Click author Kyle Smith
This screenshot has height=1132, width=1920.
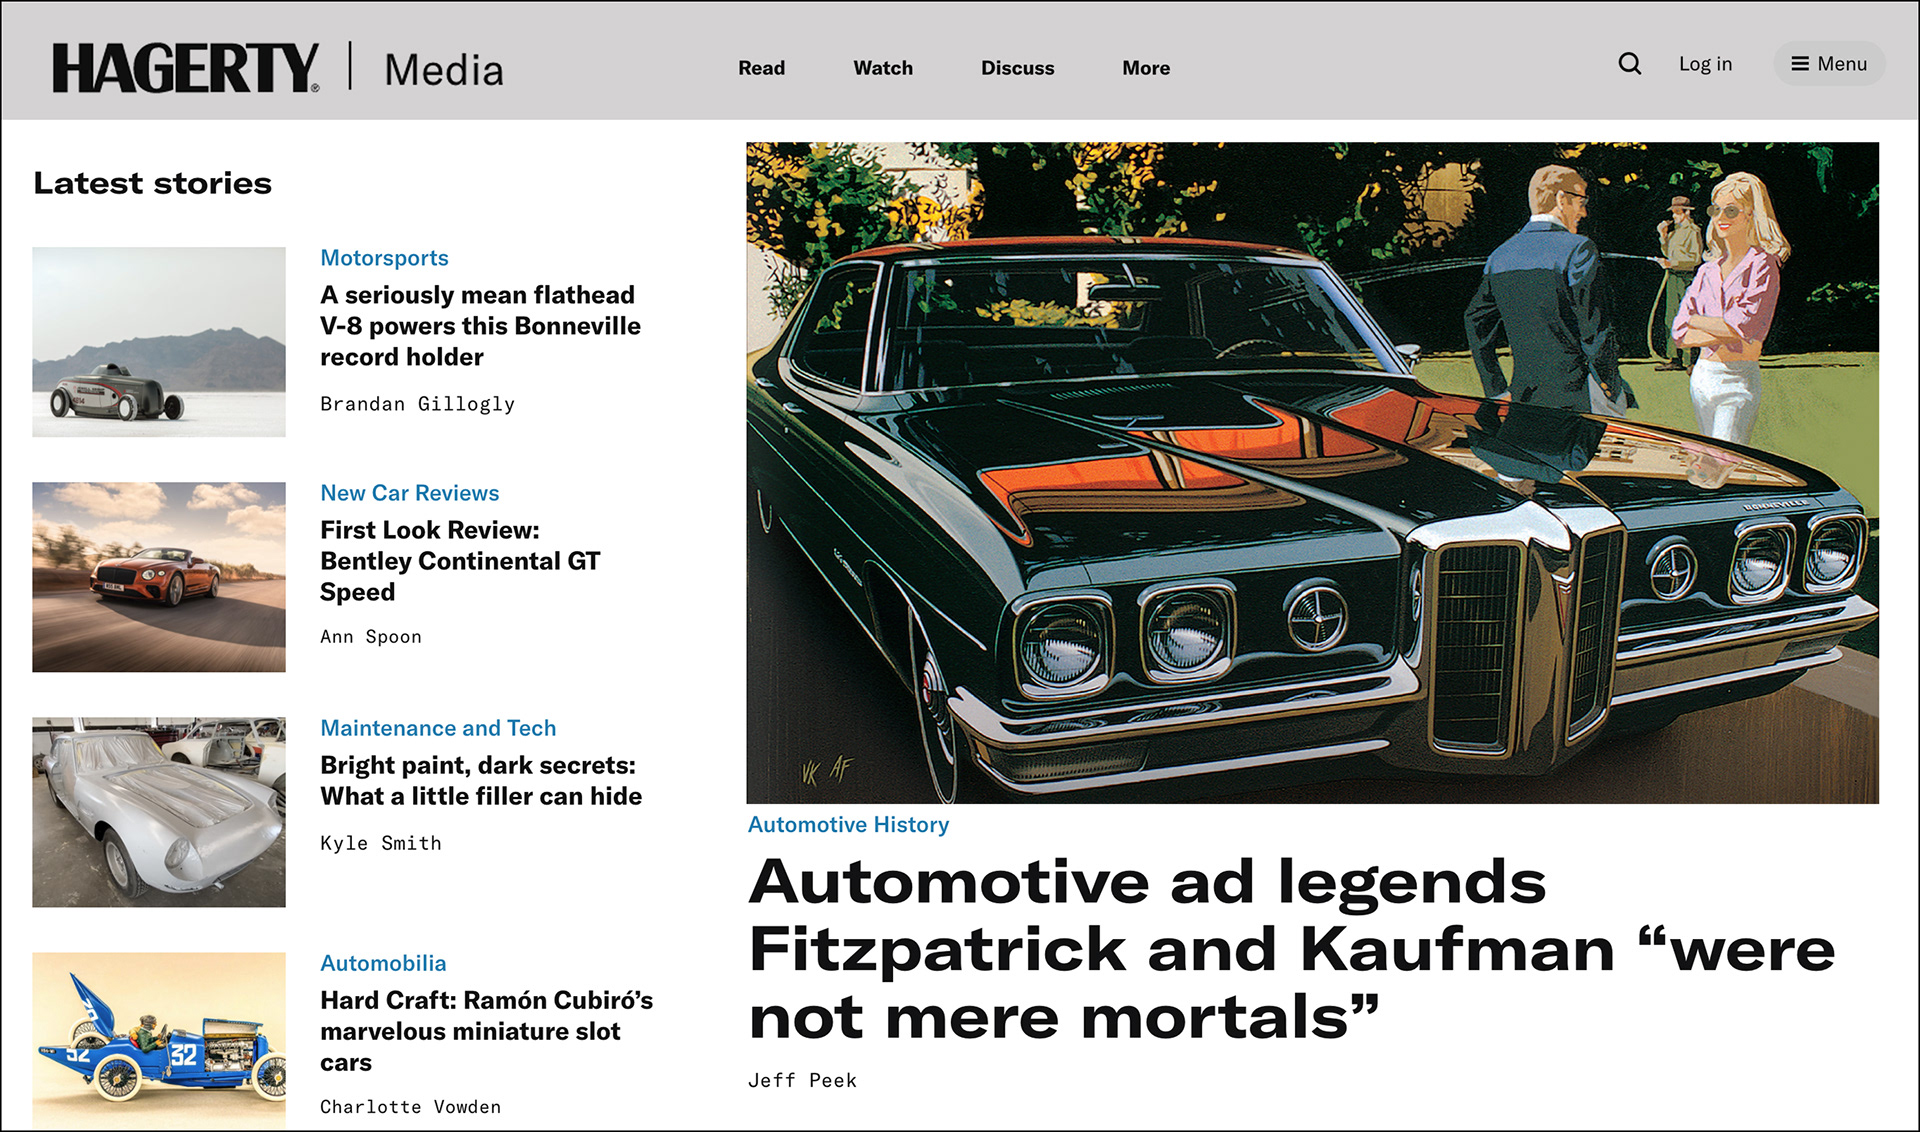pyautogui.click(x=381, y=843)
